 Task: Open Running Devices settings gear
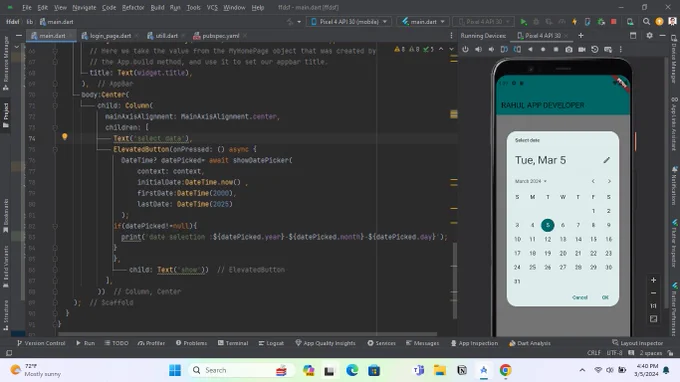[649, 36]
